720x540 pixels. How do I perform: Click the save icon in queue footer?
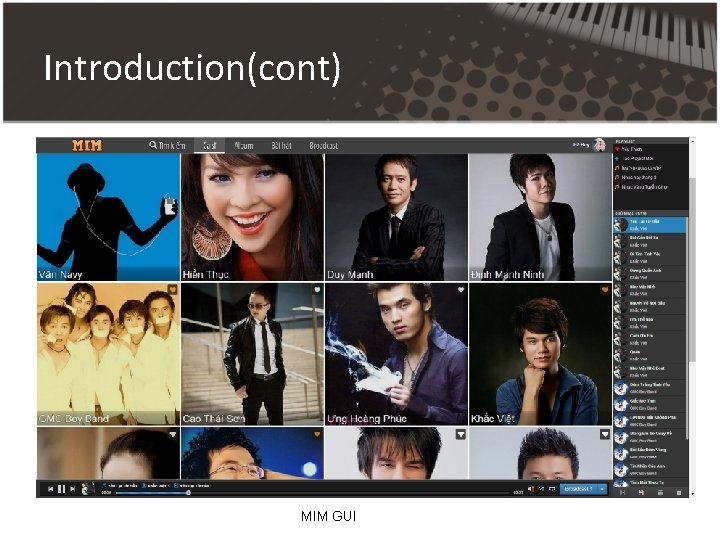coord(641,493)
